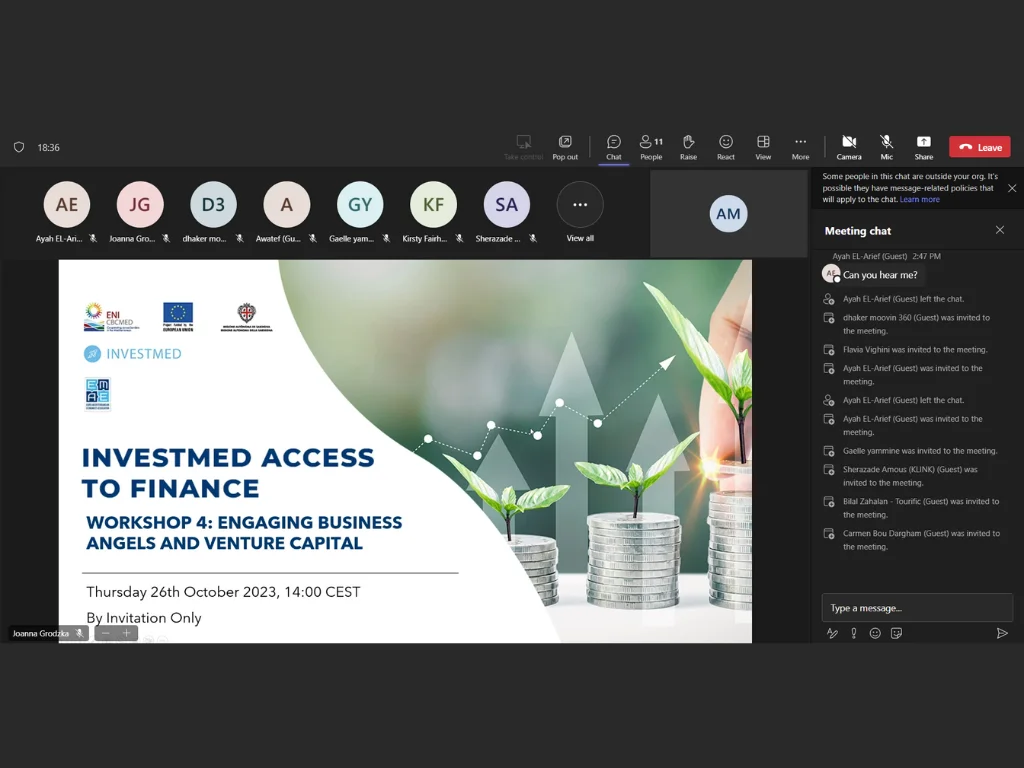The height and width of the screenshot is (768, 1024).
Task: Open the More actions menu
Action: coord(800,146)
